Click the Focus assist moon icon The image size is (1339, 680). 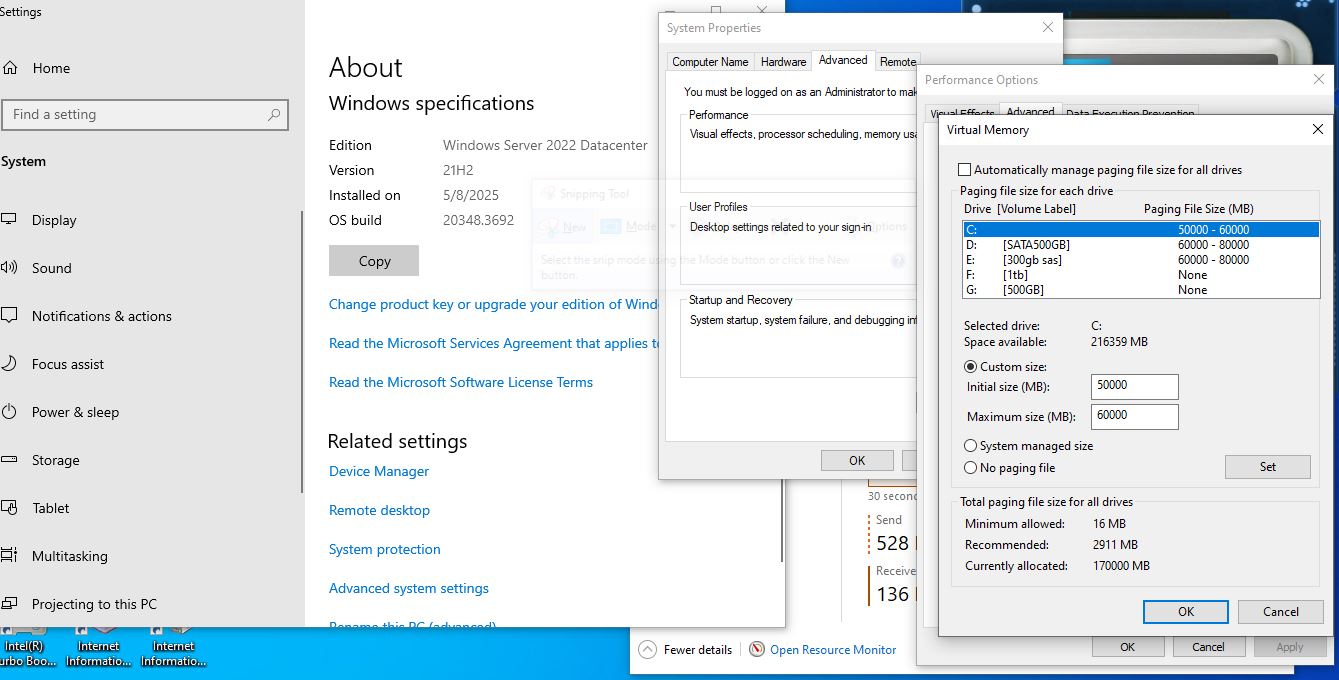(10, 364)
